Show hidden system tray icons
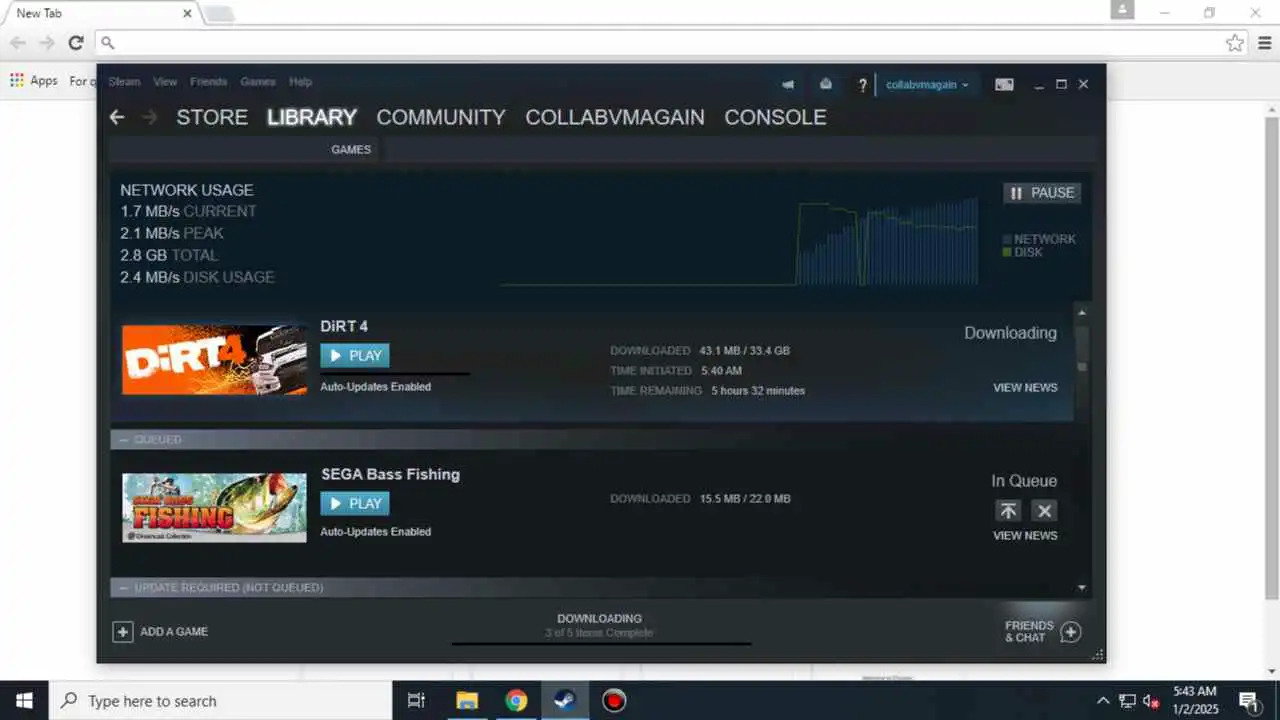This screenshot has height=720, width=1280. [1103, 701]
